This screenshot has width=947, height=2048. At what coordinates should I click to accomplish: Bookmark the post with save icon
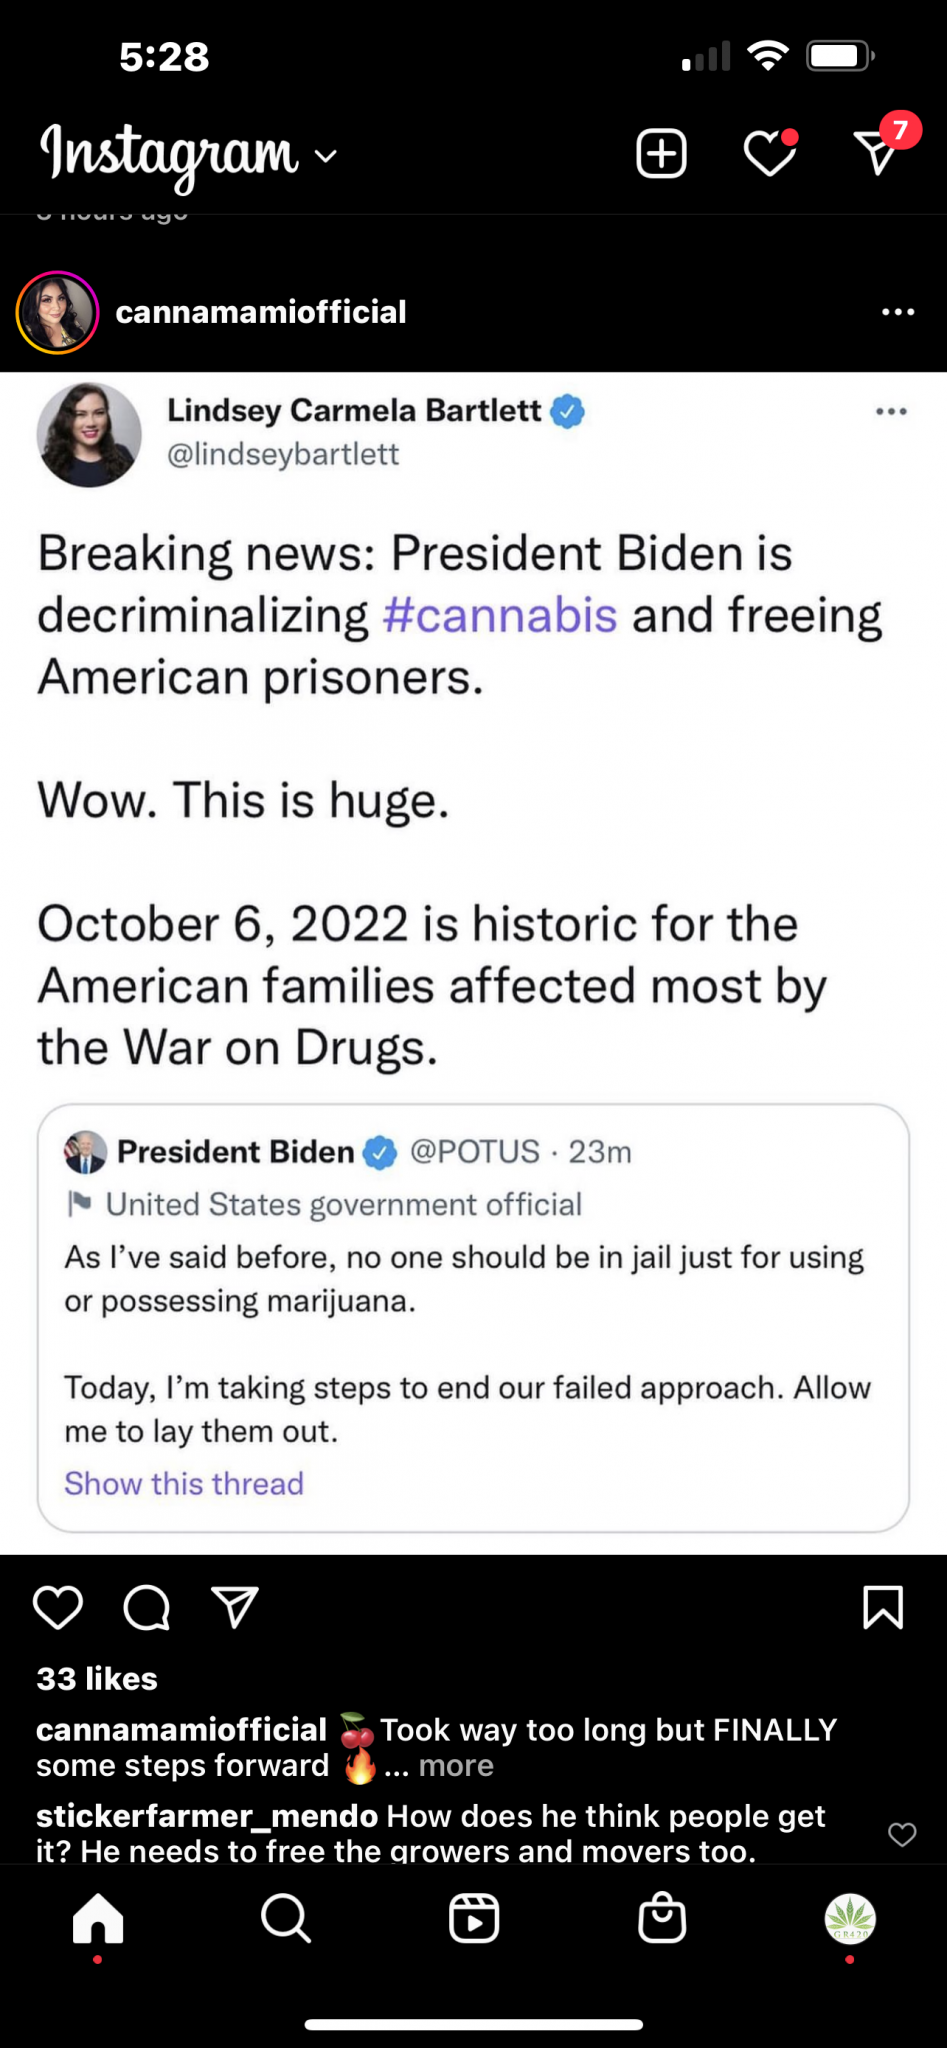pos(883,1607)
